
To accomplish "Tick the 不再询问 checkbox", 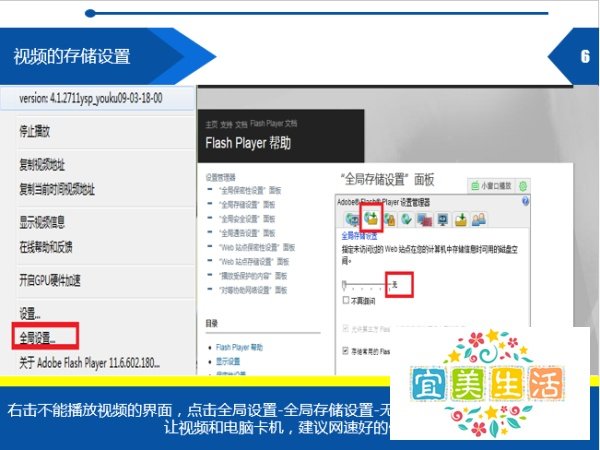I will pyautogui.click(x=346, y=300).
